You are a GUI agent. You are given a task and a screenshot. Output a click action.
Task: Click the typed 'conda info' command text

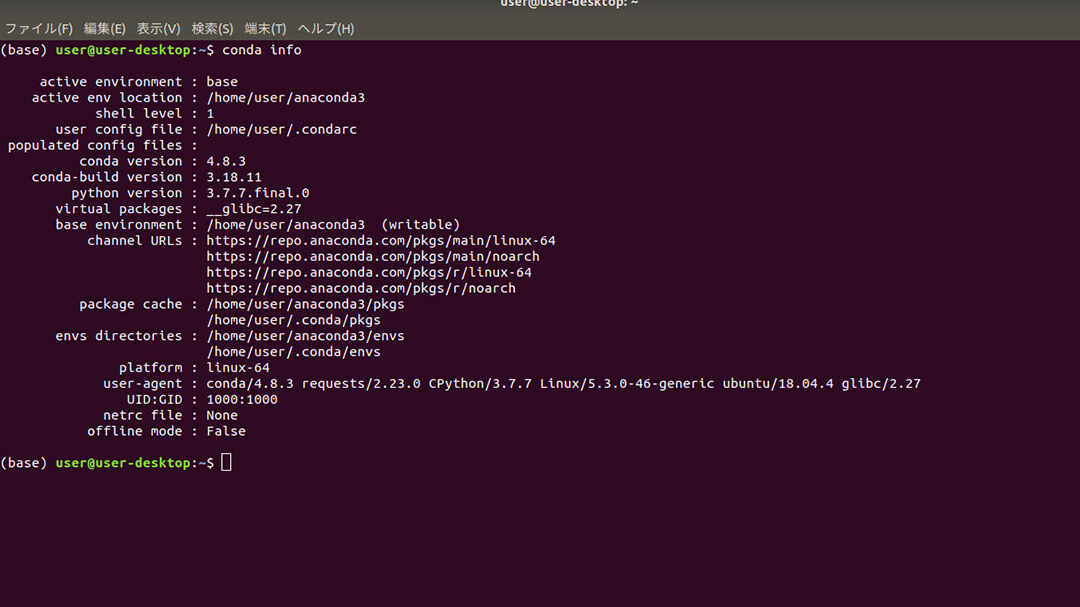pos(262,50)
